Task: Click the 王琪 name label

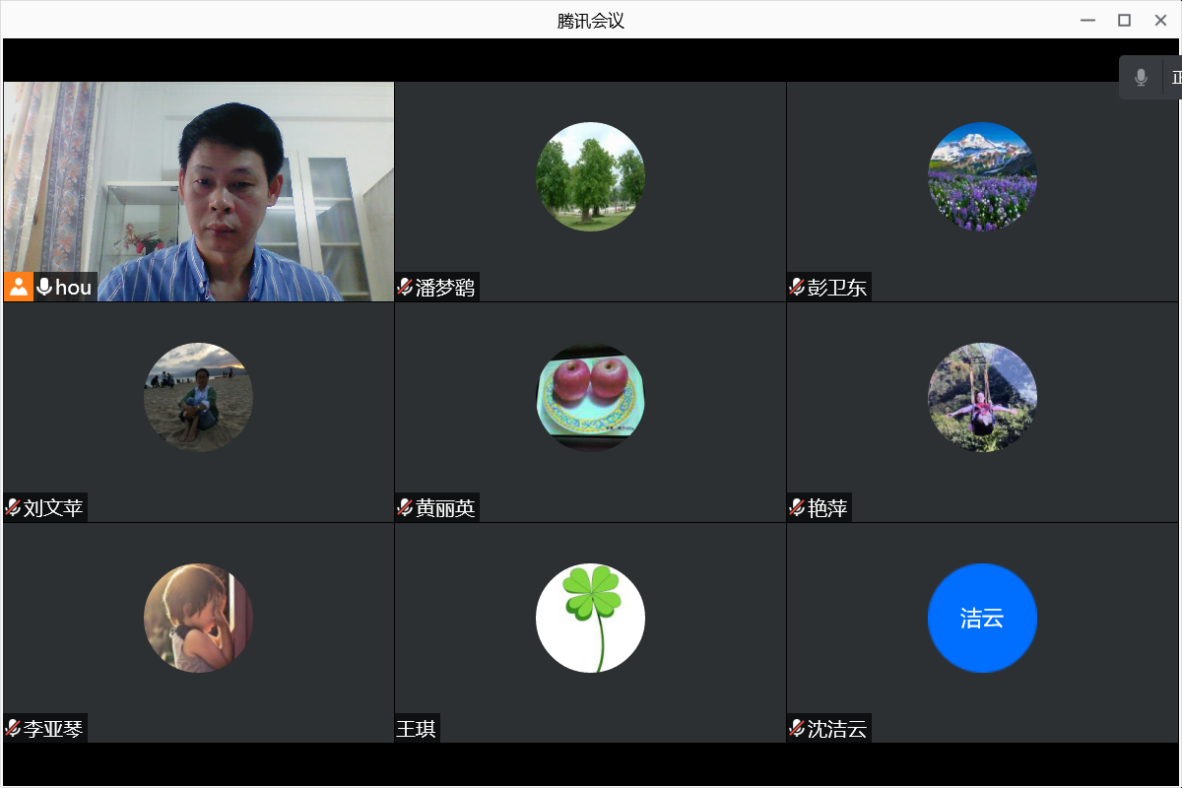Action: 416,728
